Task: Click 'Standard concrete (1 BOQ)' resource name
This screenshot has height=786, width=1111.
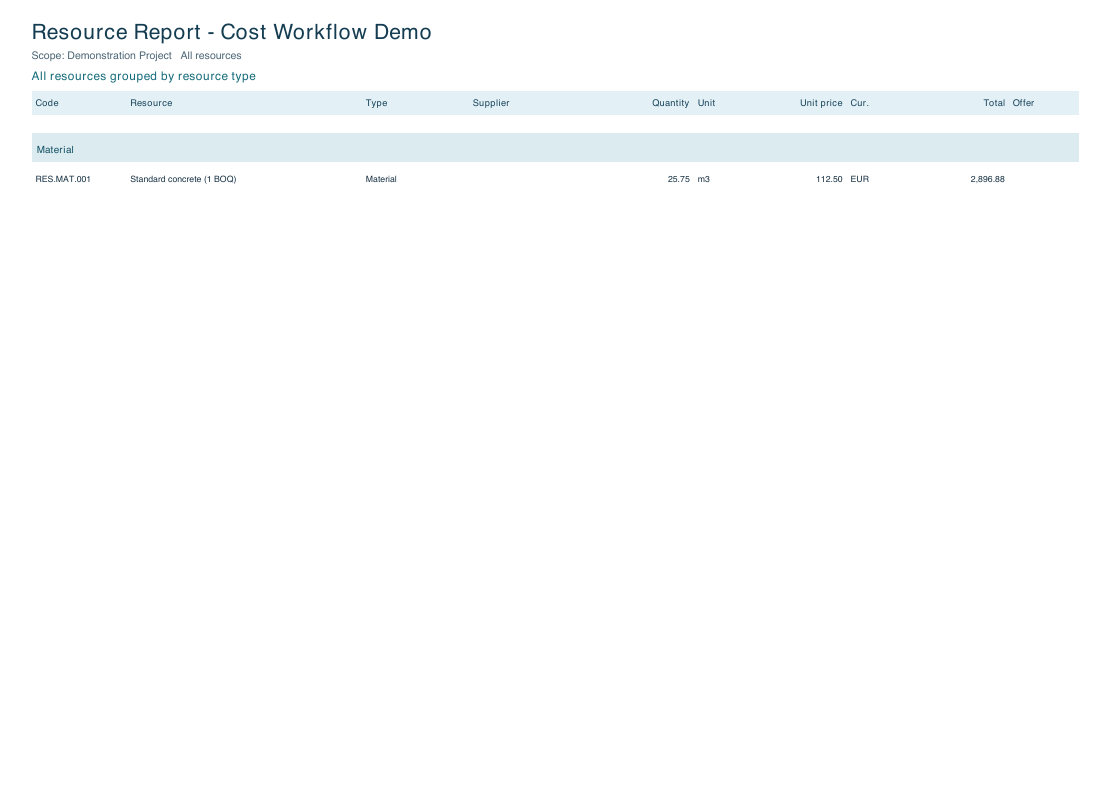Action: click(x=184, y=179)
